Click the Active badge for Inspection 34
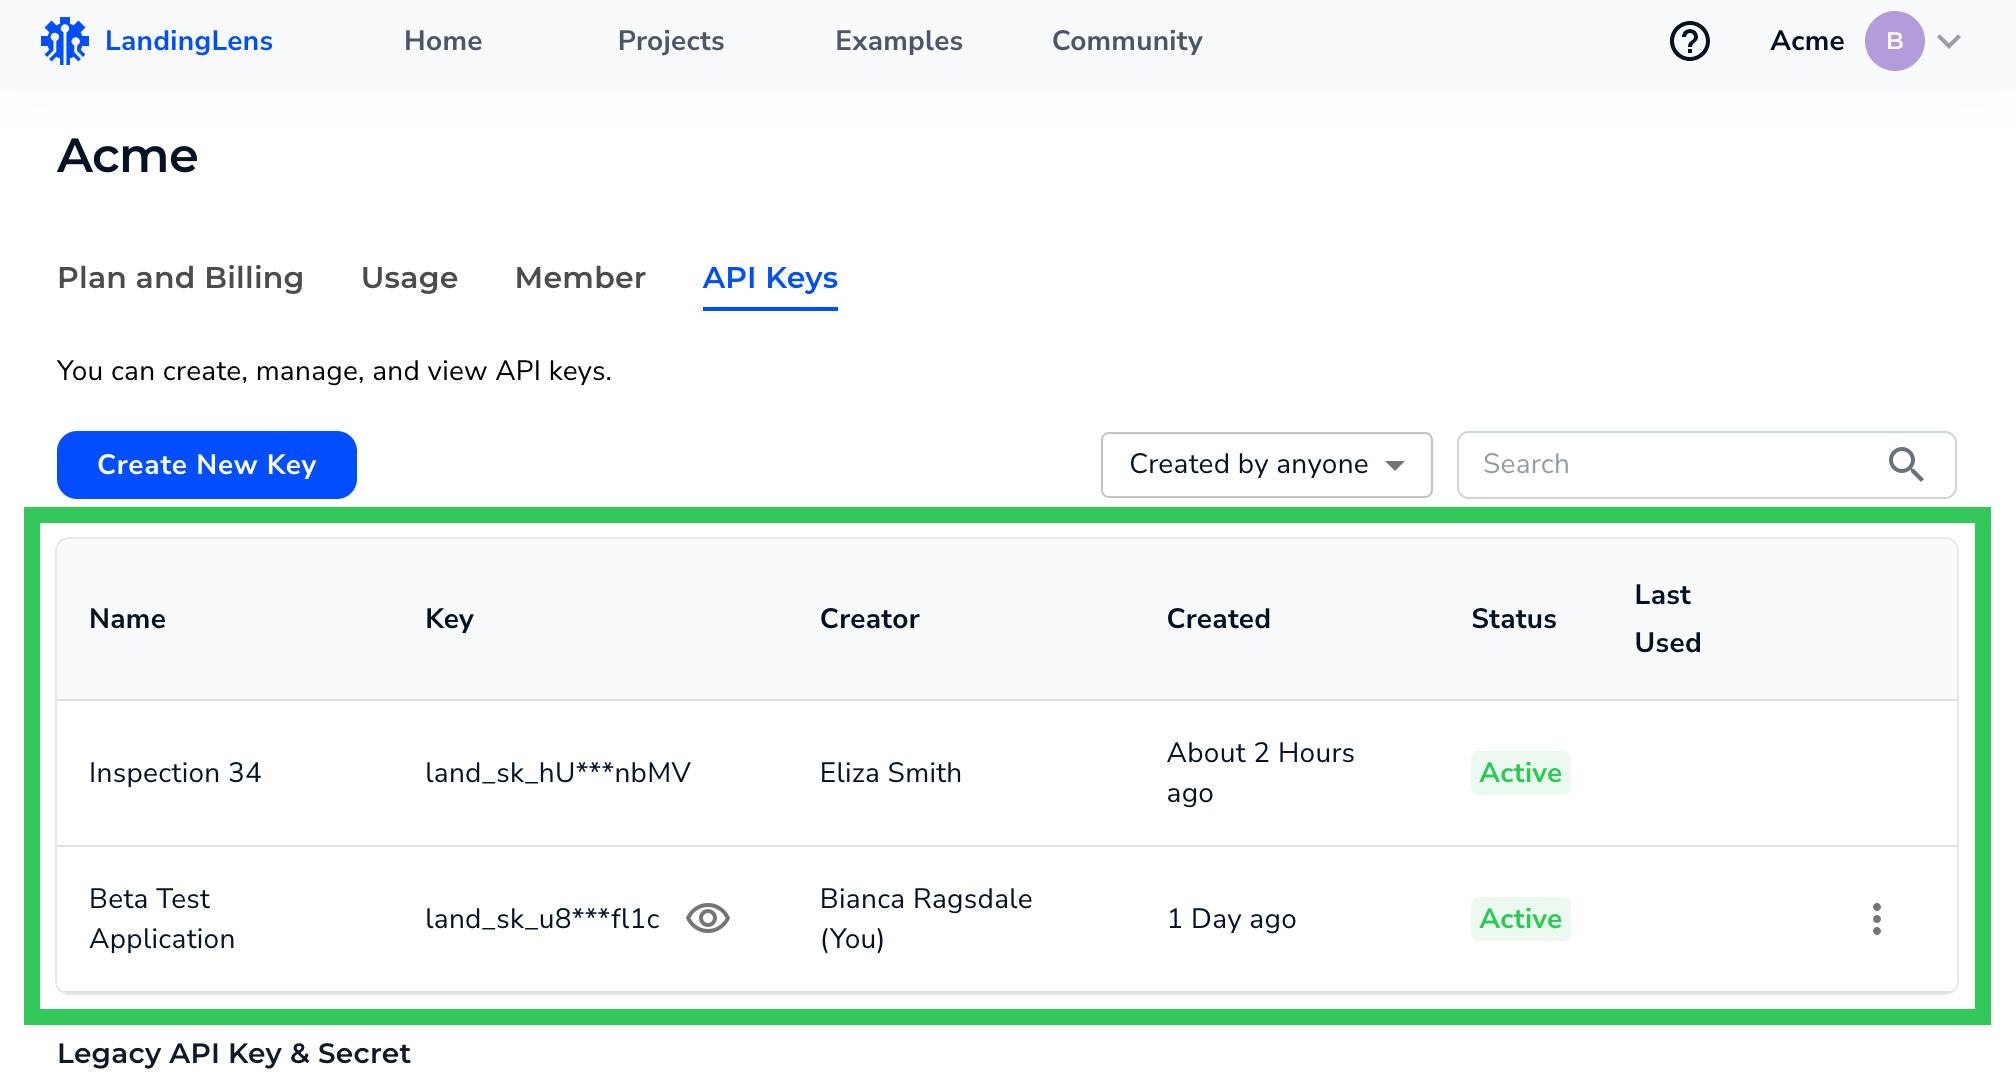The height and width of the screenshot is (1086, 2016). (x=1520, y=772)
